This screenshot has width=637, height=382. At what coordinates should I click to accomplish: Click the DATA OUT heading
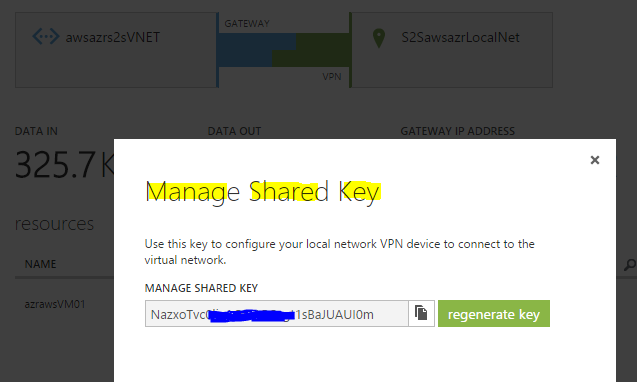[234, 131]
